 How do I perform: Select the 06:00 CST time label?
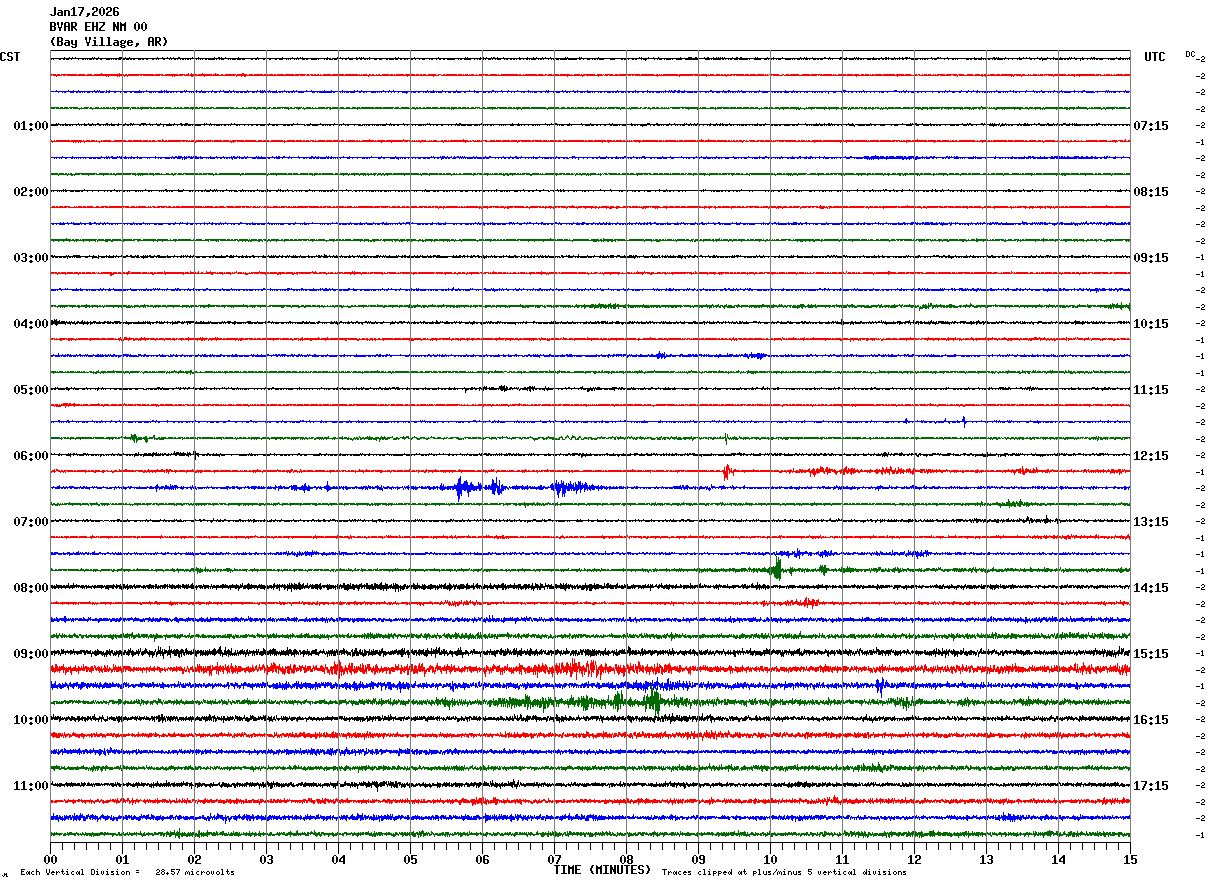tap(31, 456)
